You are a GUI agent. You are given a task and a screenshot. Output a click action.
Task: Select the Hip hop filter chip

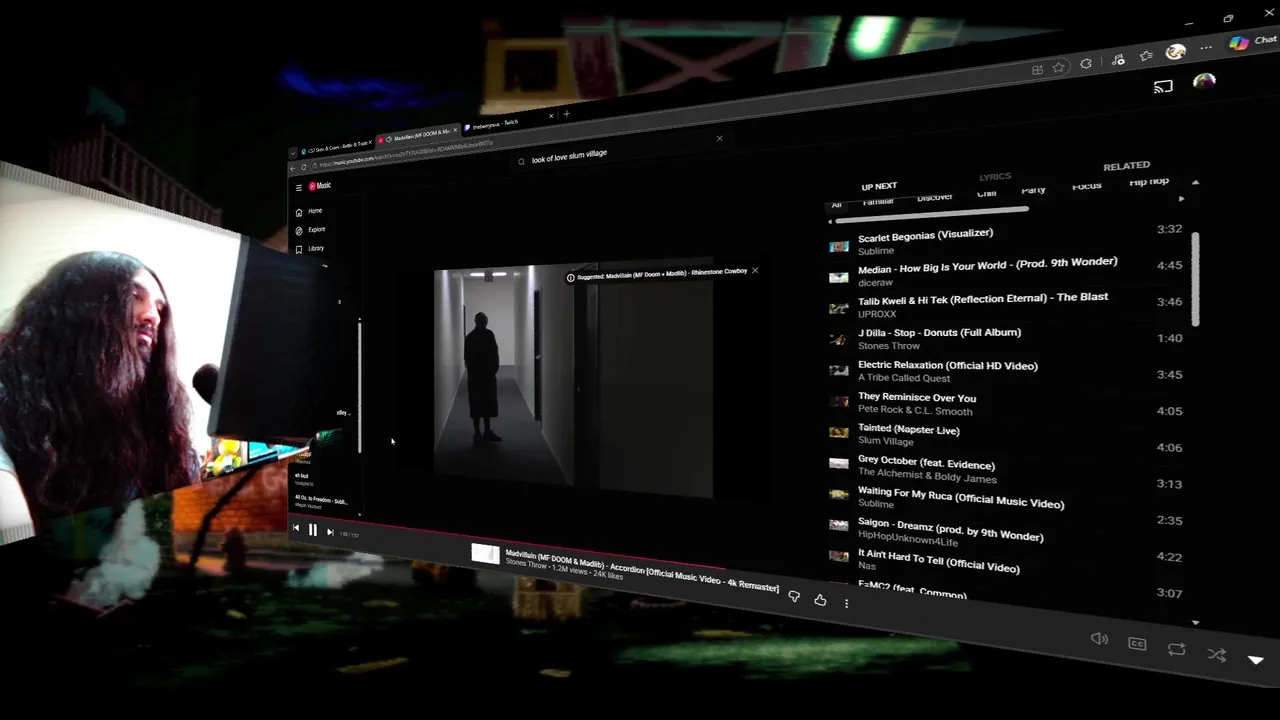[x=1149, y=181]
